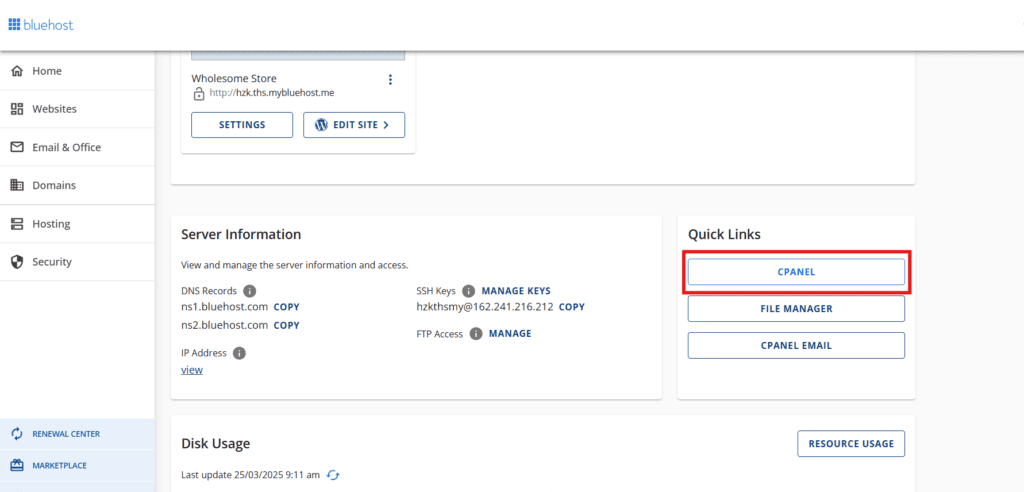Screen dimensions: 1024x492
Task: Click the padlock icon beside site URL
Action: [199, 93]
